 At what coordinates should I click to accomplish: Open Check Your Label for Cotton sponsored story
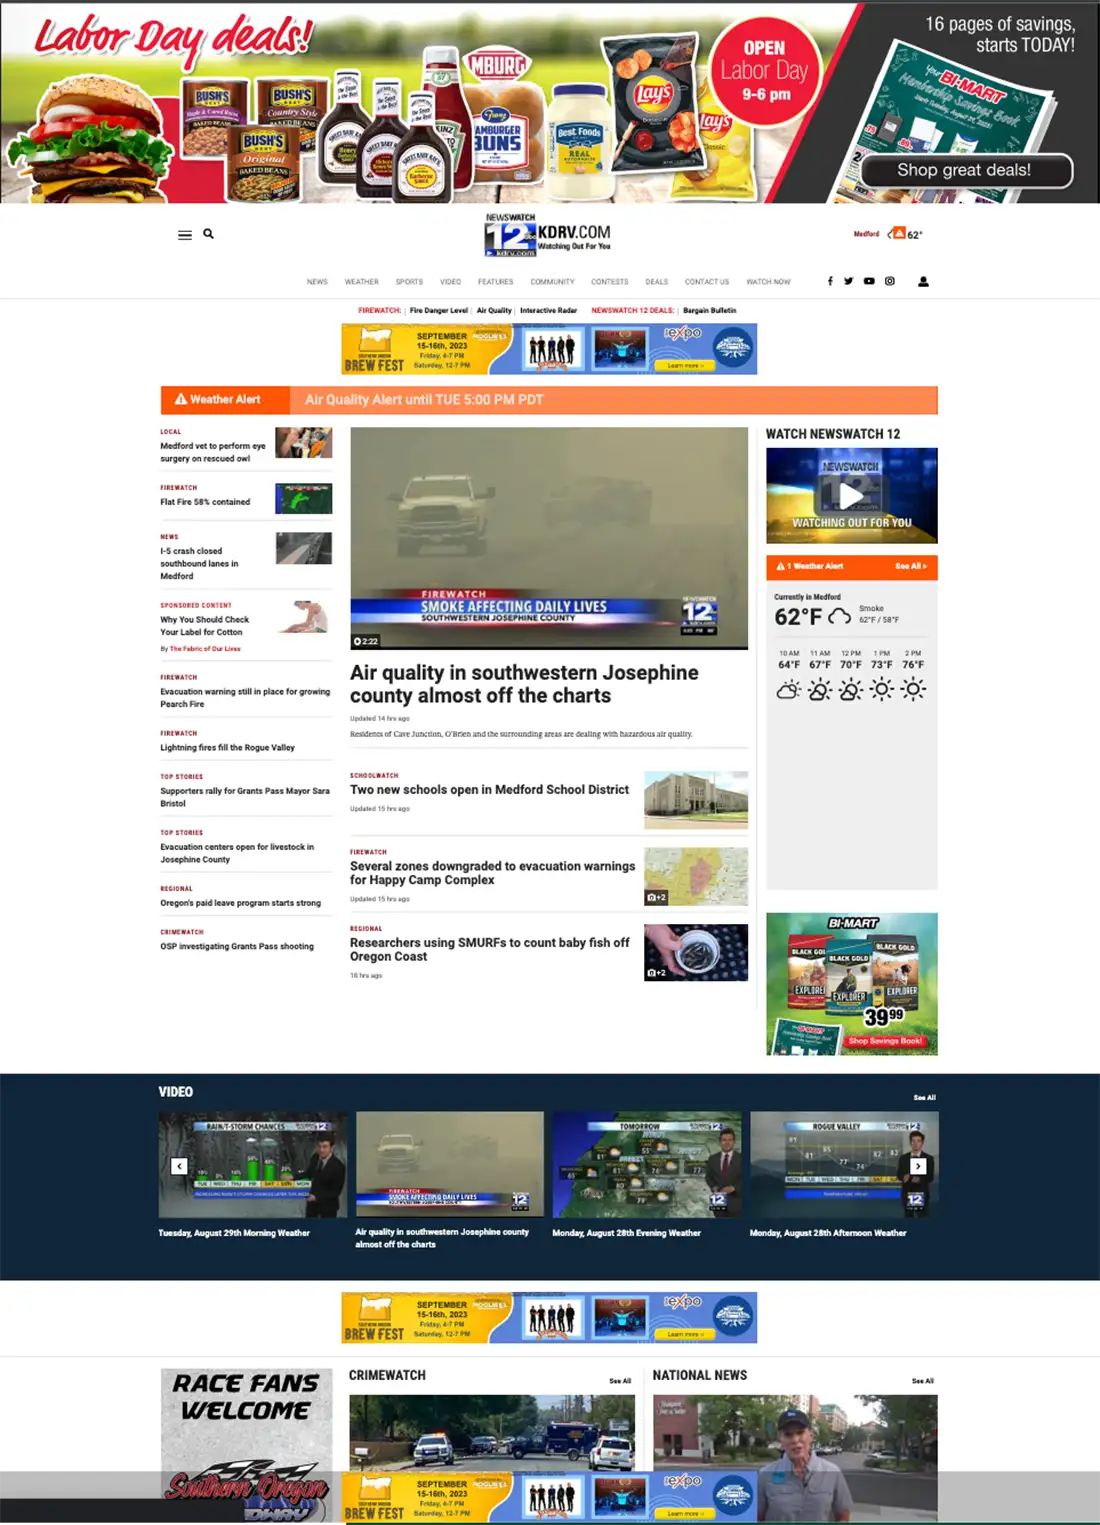(204, 626)
